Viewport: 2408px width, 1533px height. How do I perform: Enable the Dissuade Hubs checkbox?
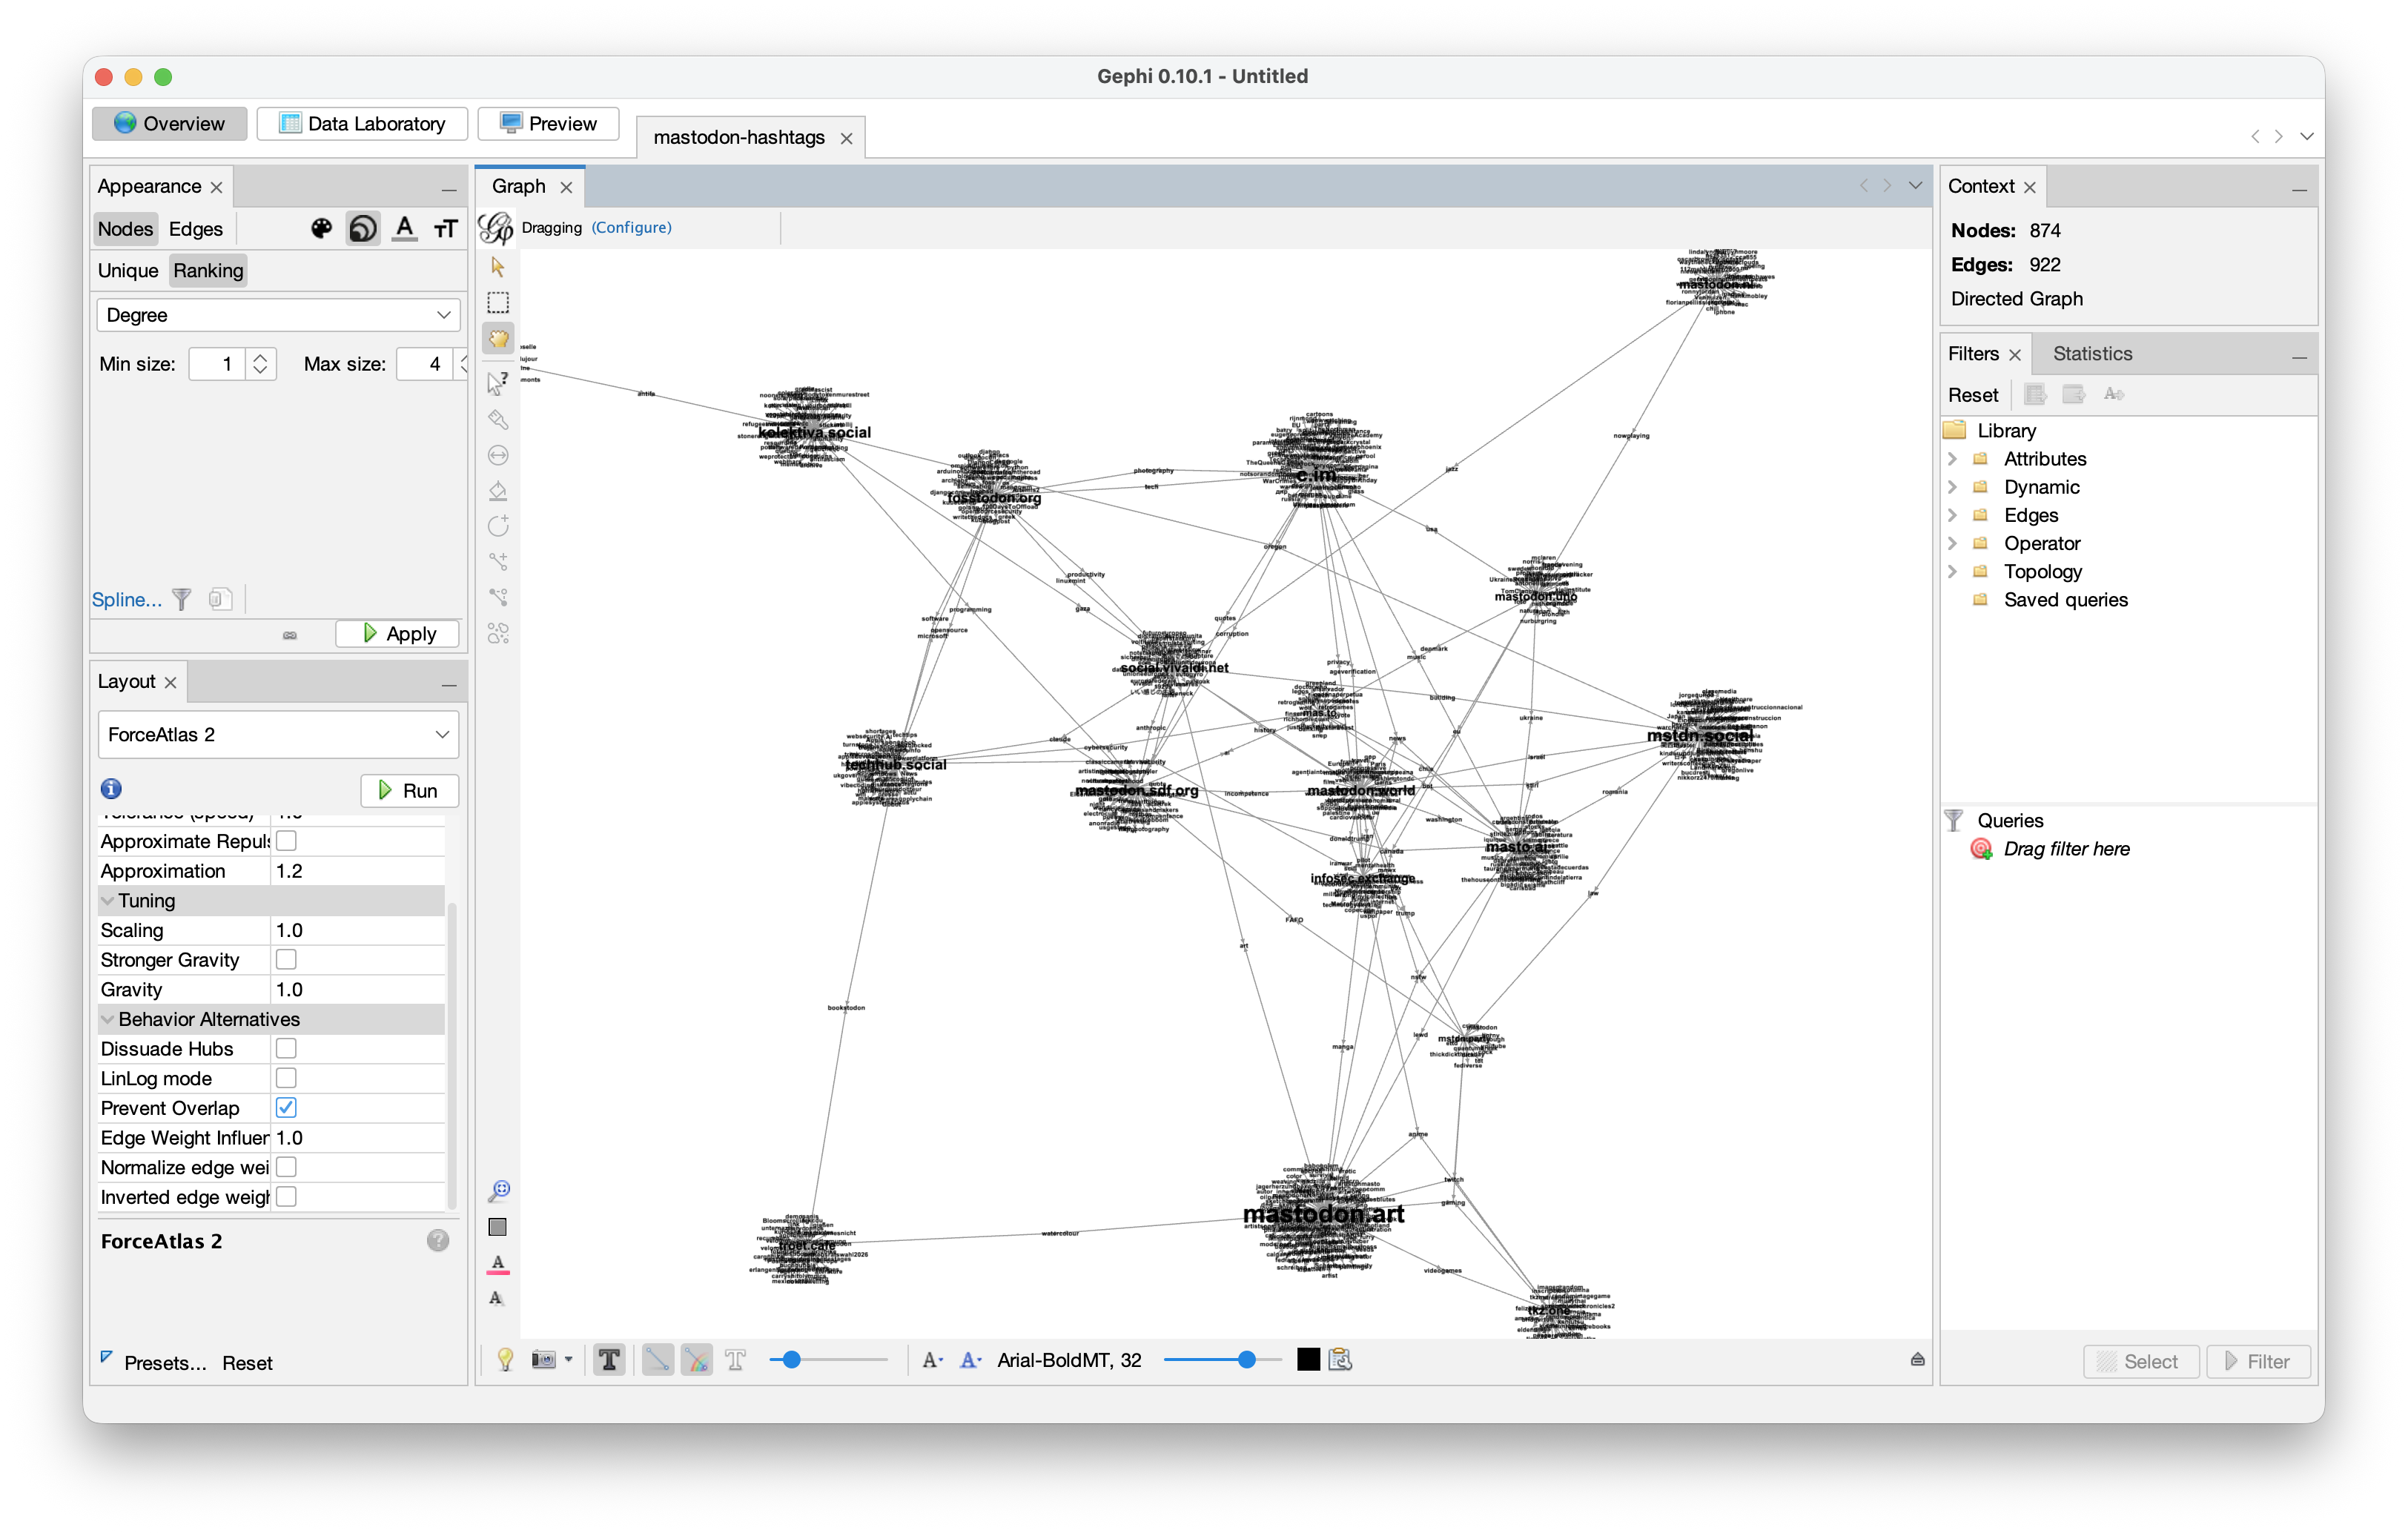point(286,1048)
